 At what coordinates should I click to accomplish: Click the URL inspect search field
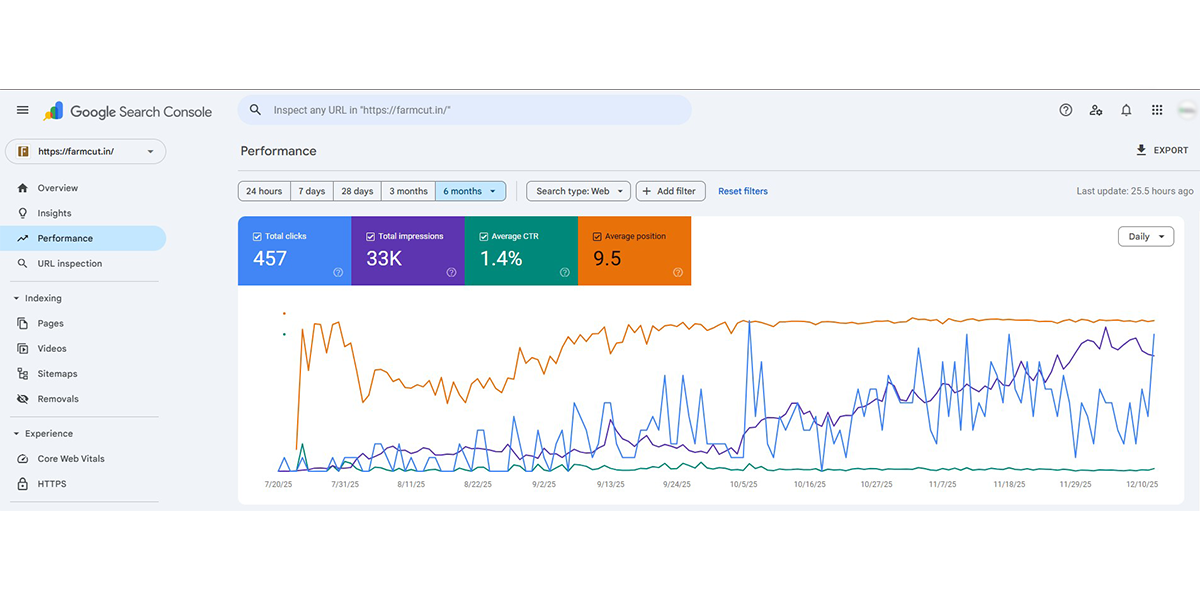coord(470,110)
